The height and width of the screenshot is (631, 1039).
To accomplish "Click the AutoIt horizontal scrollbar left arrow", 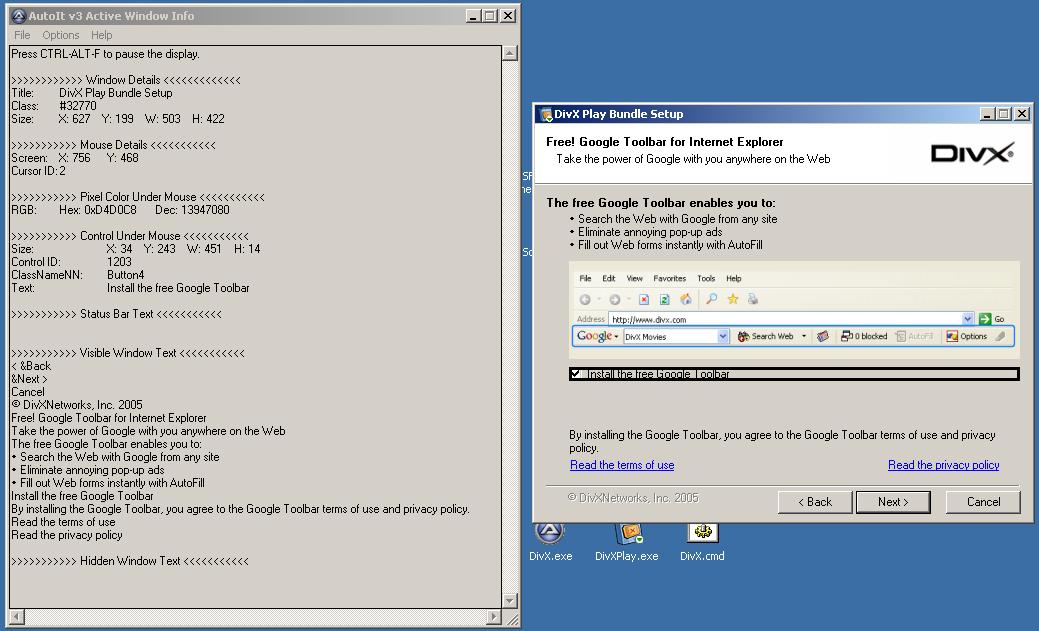I will point(17,617).
